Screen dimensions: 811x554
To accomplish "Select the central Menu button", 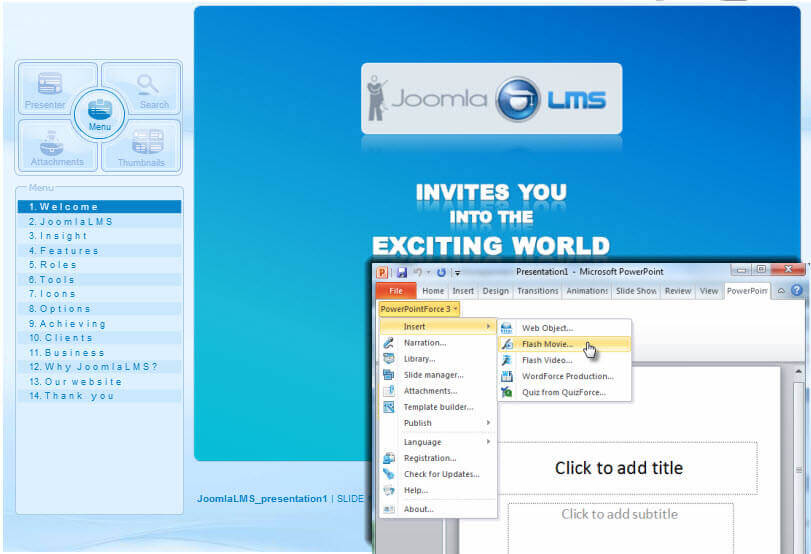I will tap(99, 114).
